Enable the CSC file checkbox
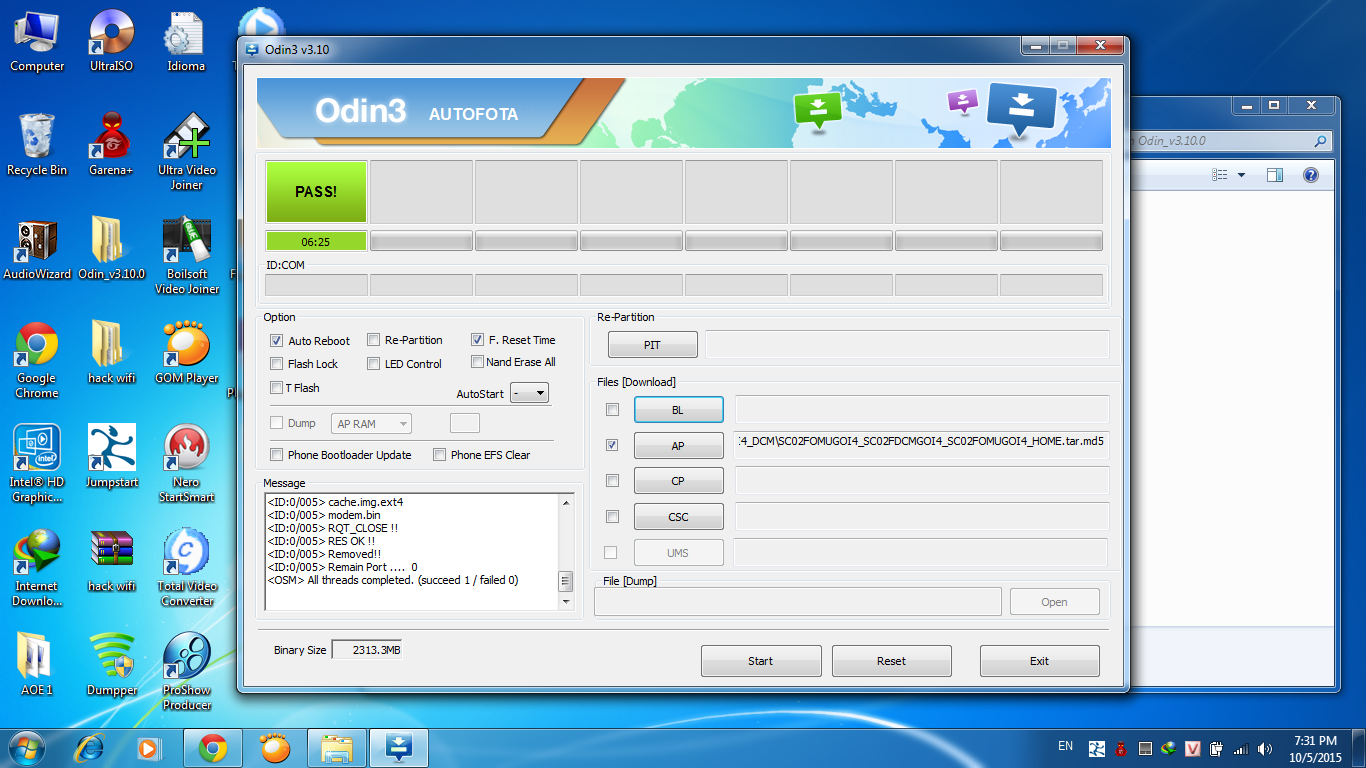Viewport: 1366px width, 768px height. (612, 517)
